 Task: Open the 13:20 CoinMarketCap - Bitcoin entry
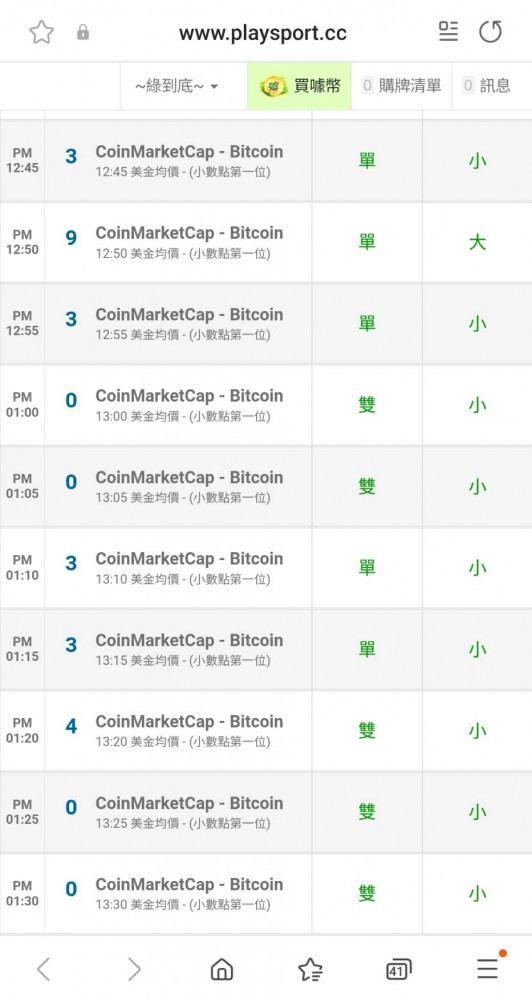point(189,731)
